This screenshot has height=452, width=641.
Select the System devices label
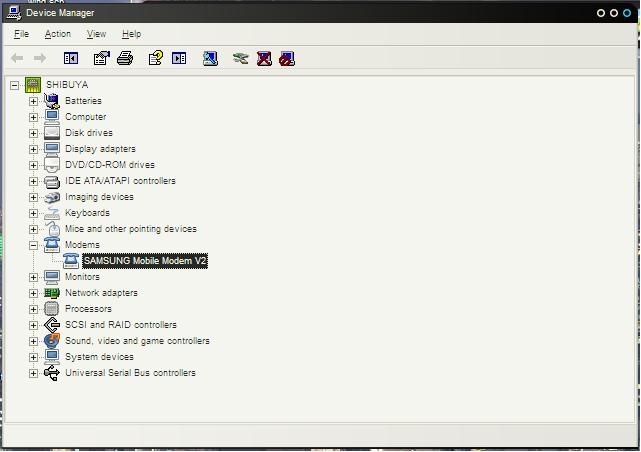tap(99, 357)
